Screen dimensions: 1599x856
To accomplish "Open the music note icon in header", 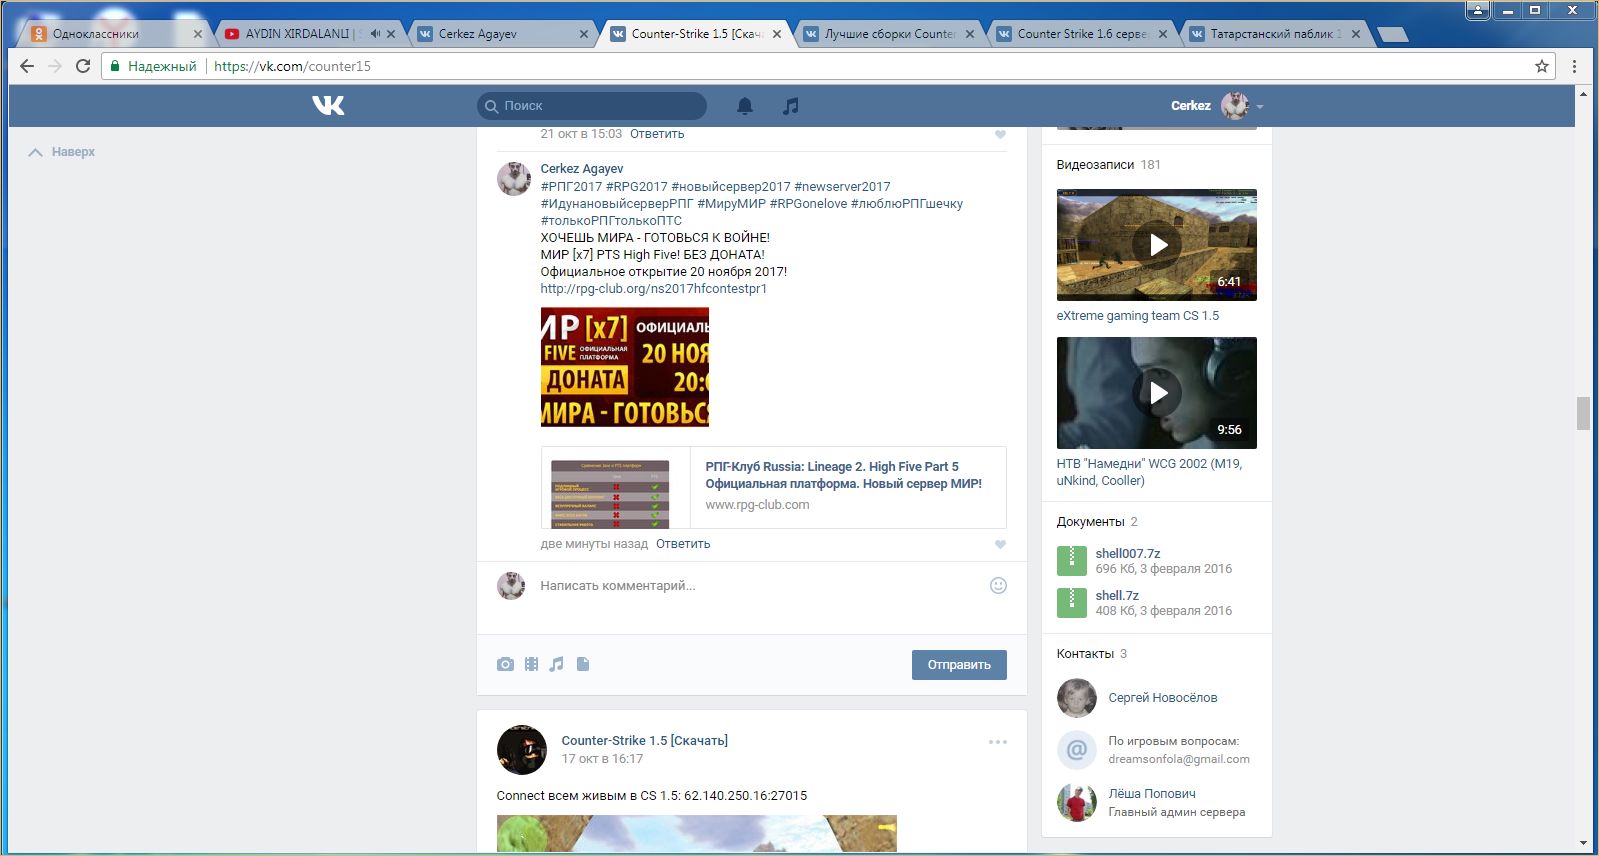I will pos(790,105).
